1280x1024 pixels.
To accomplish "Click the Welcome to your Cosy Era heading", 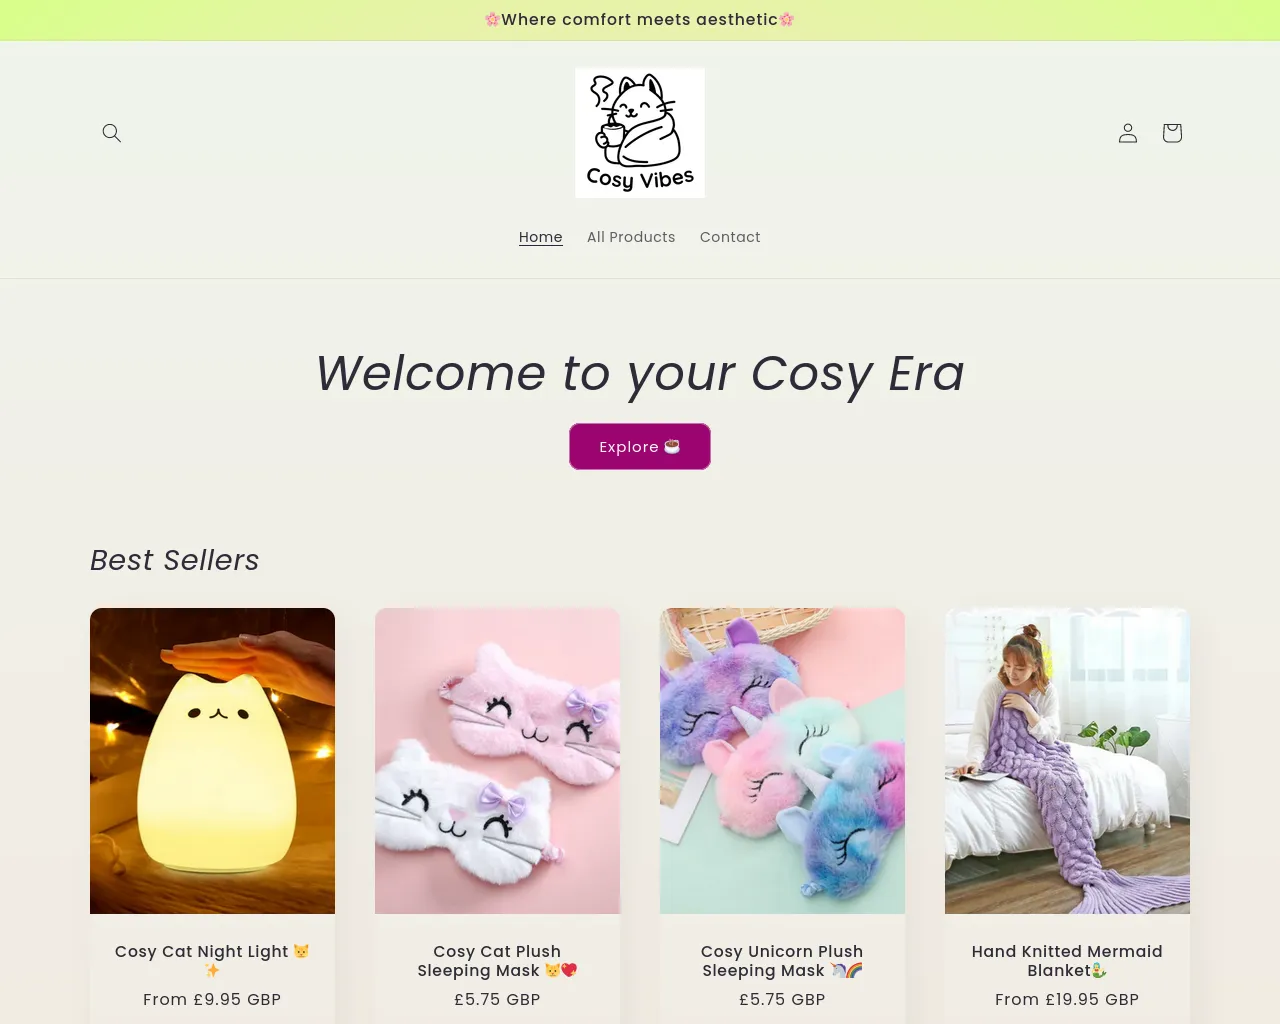I will pyautogui.click(x=640, y=373).
